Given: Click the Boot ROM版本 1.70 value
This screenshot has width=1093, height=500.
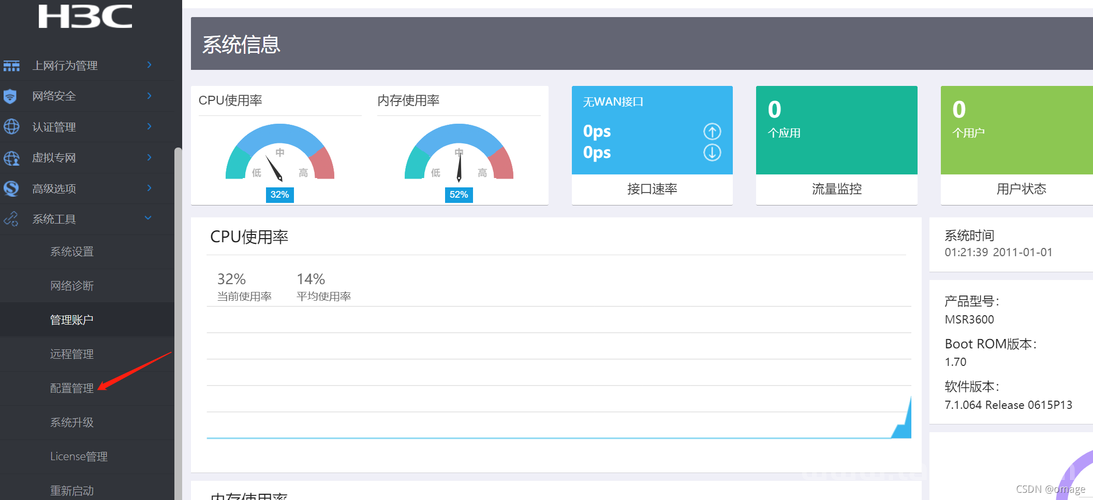Looking at the screenshot, I should [956, 363].
